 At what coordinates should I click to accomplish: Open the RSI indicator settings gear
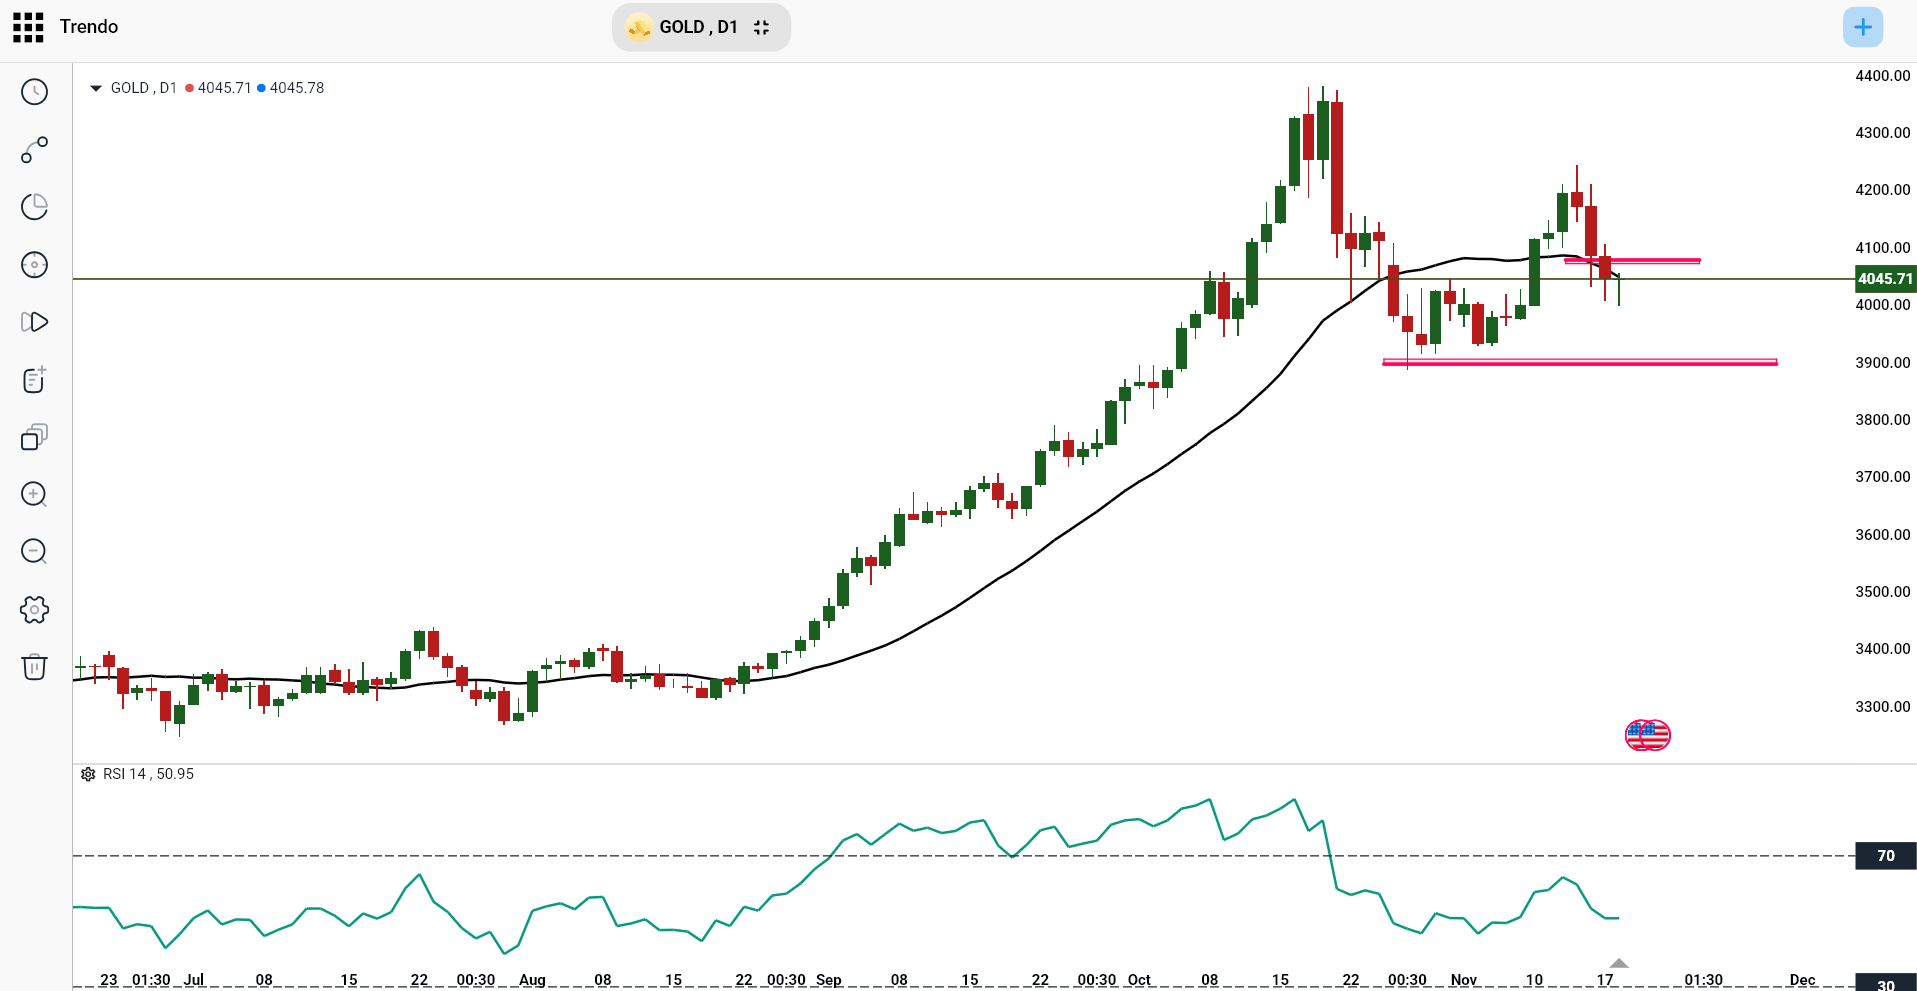[x=88, y=774]
